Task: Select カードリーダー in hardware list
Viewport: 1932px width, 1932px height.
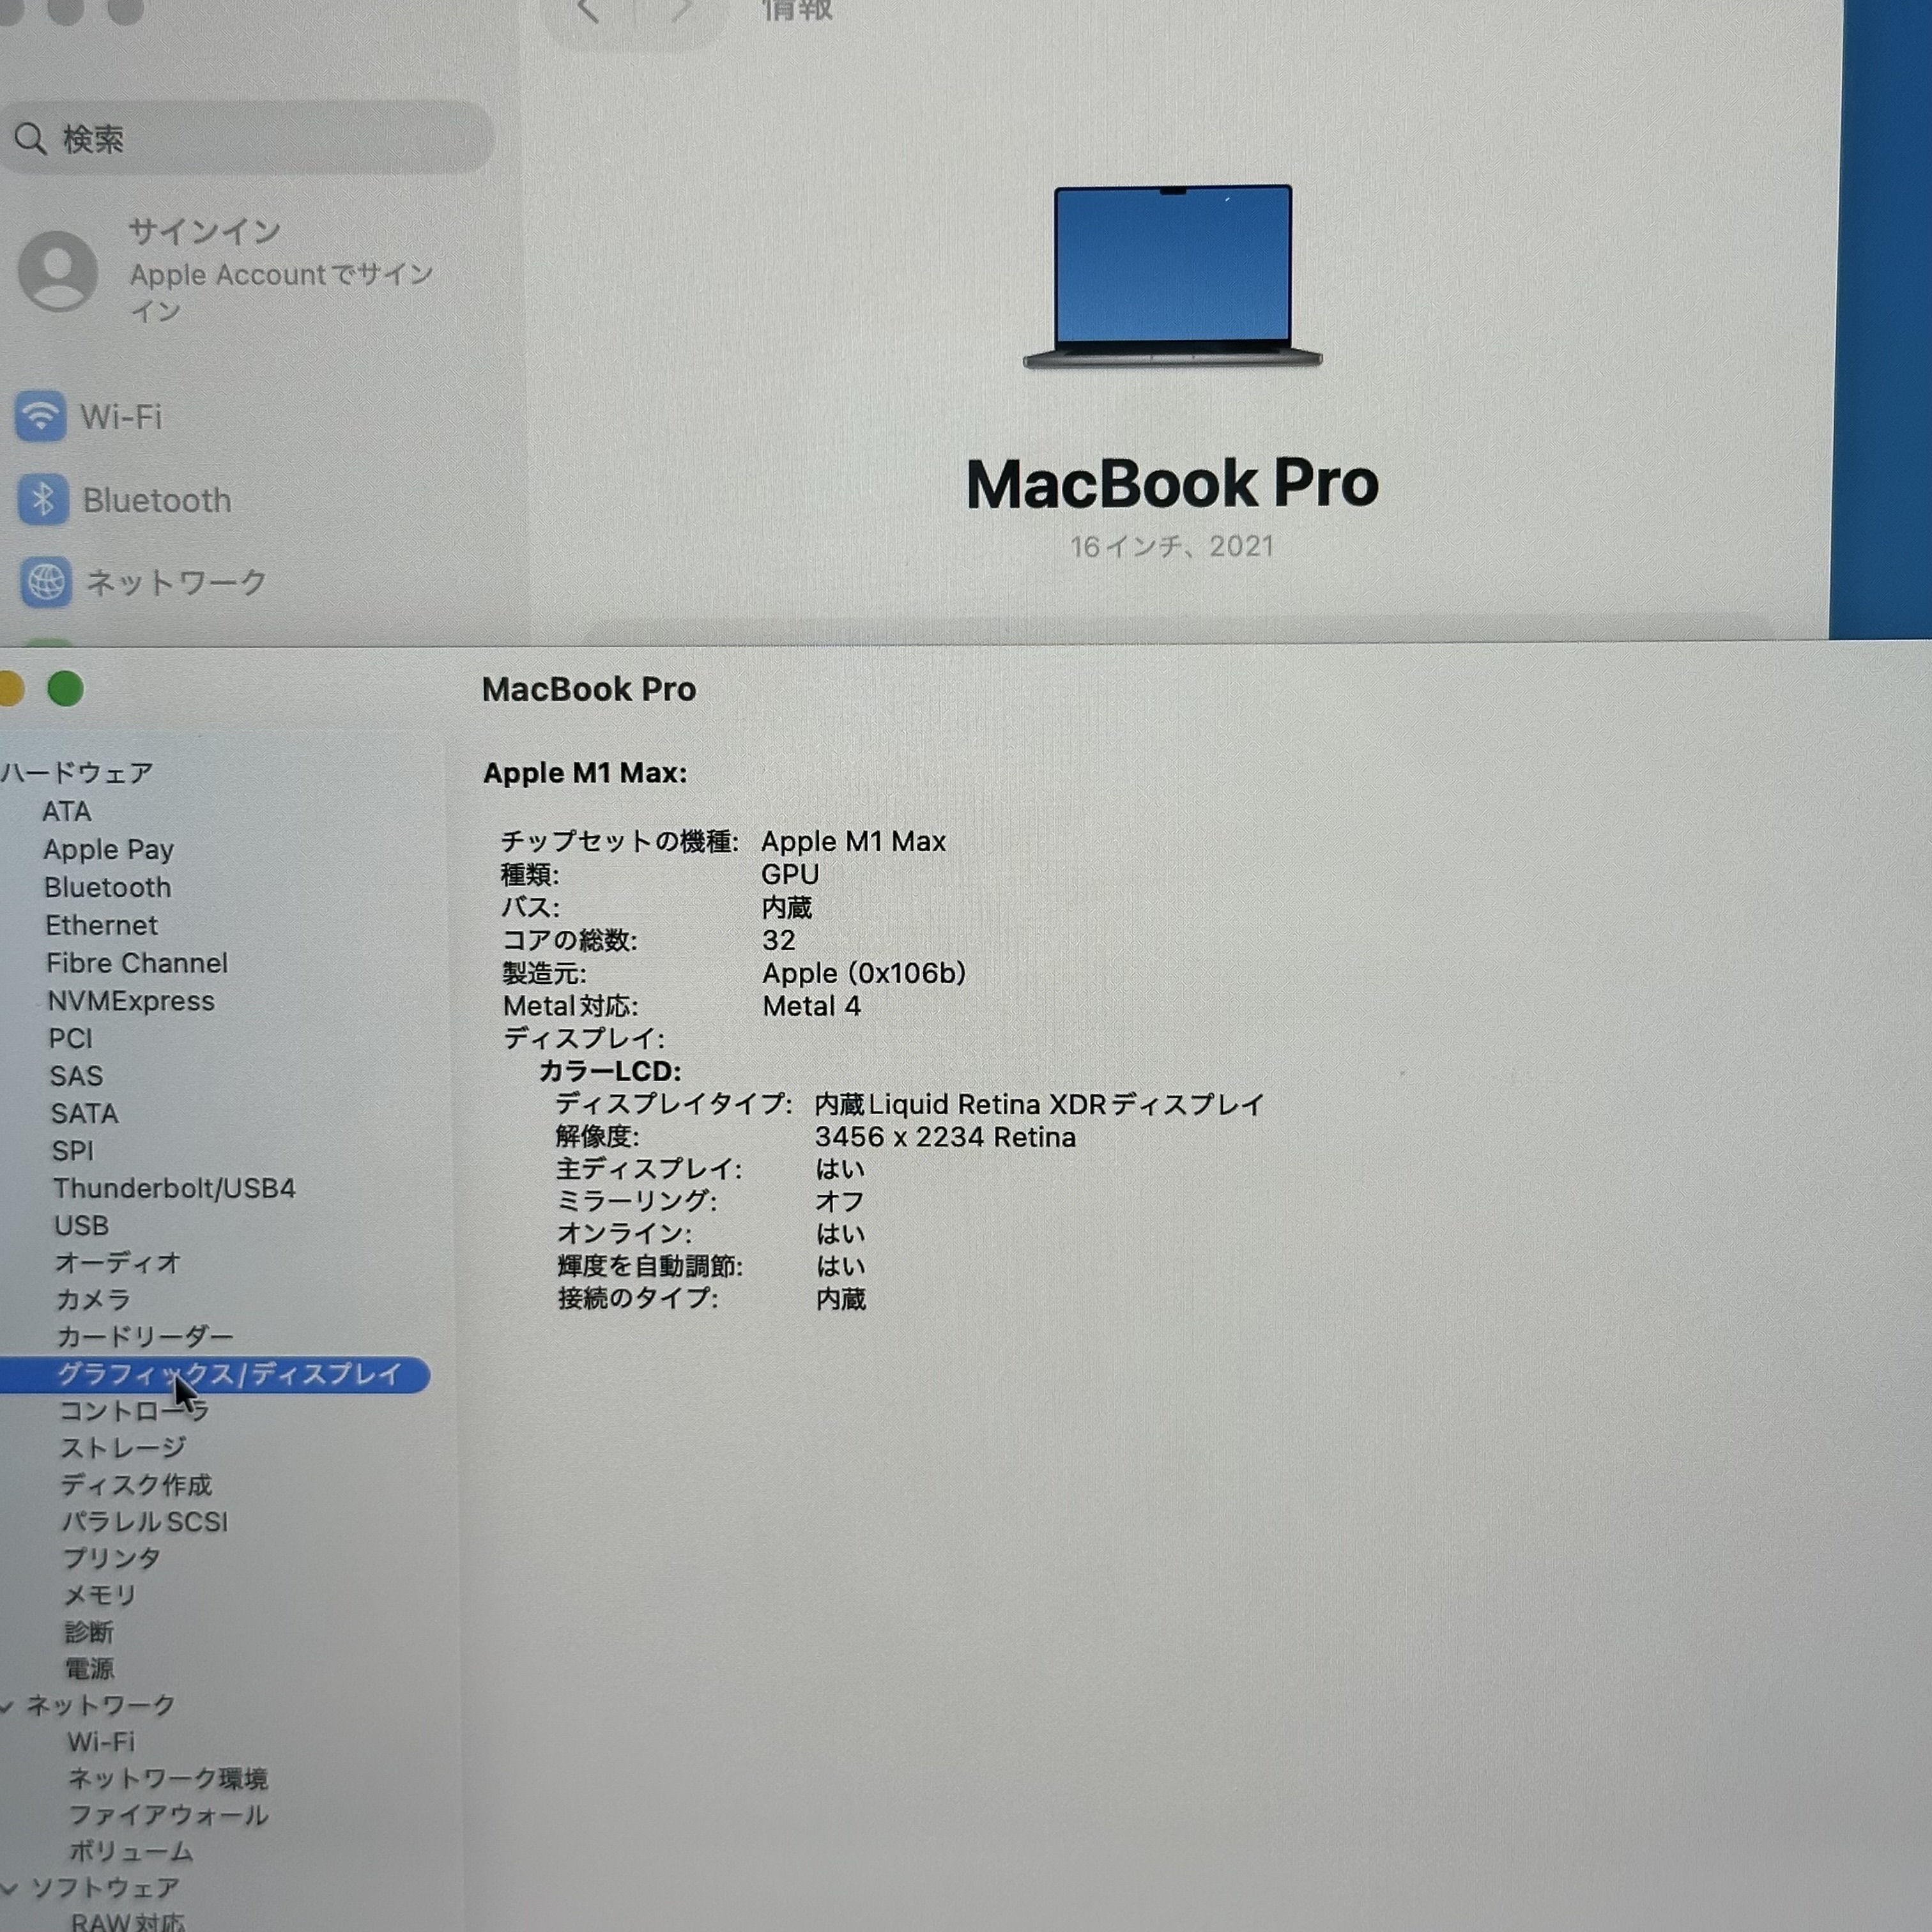Action: [x=145, y=1336]
